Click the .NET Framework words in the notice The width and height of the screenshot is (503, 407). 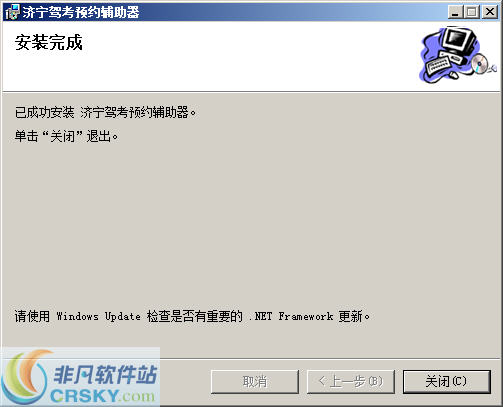291,316
